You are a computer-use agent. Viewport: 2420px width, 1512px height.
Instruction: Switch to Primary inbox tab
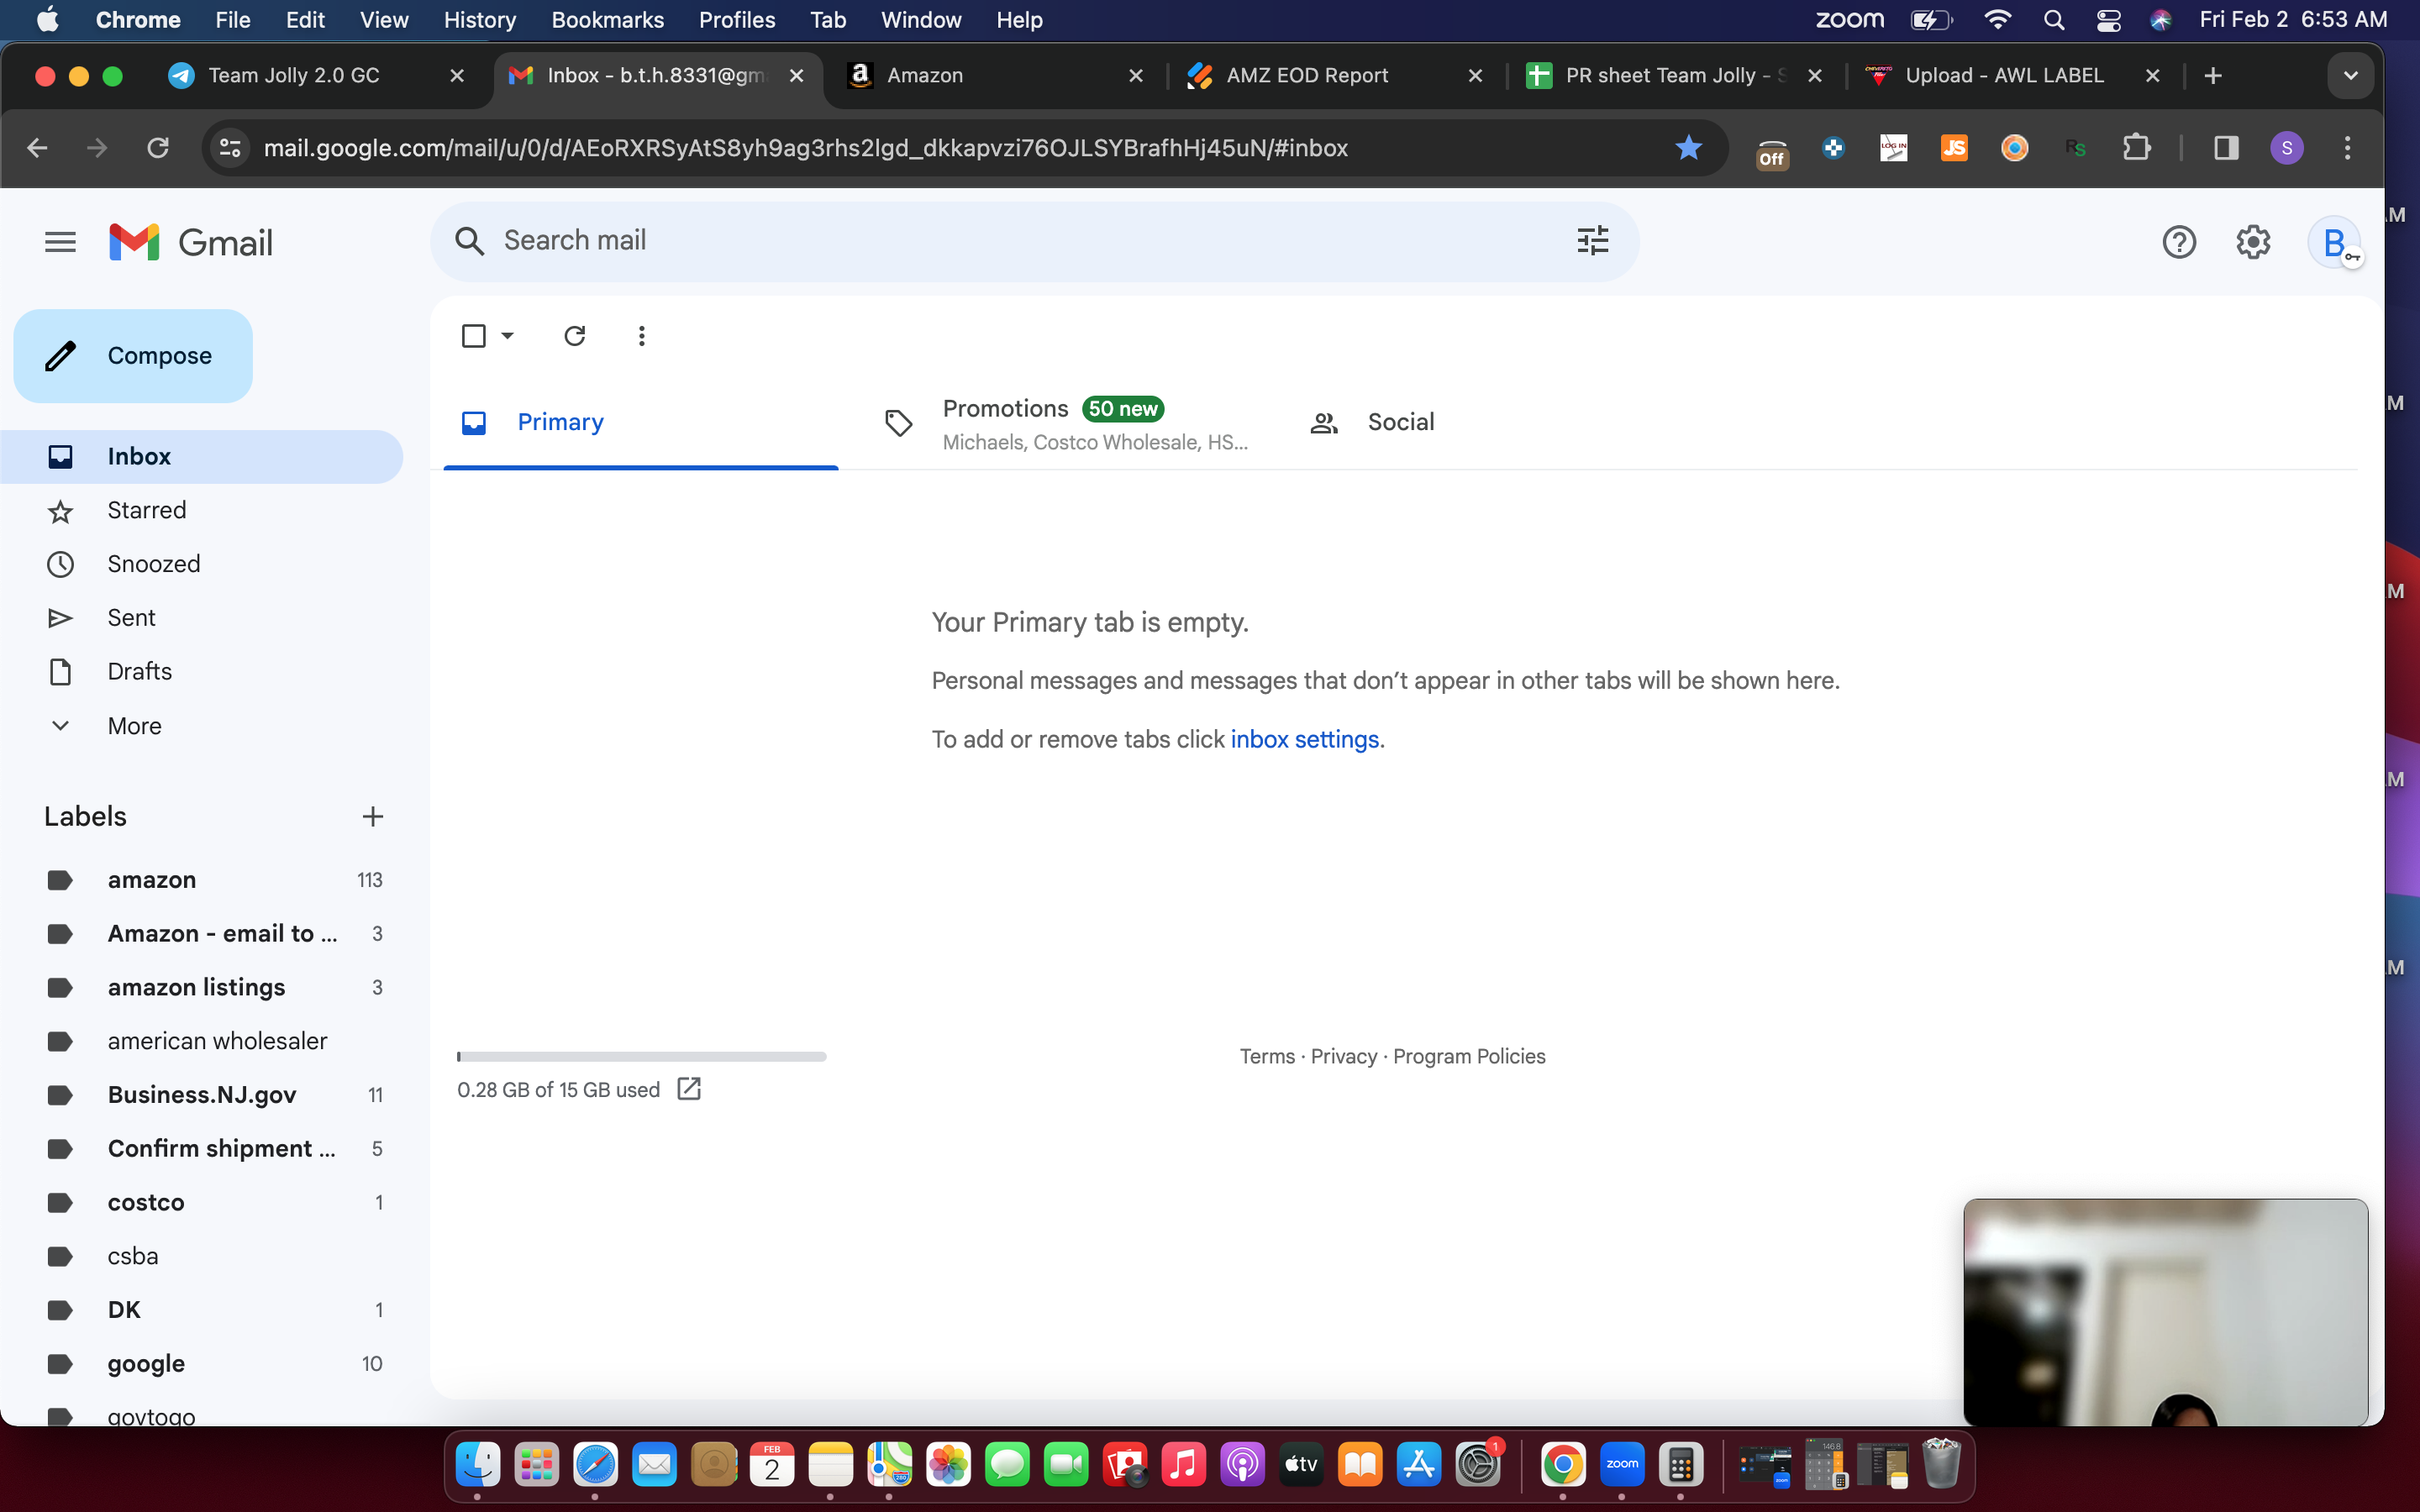[640, 422]
